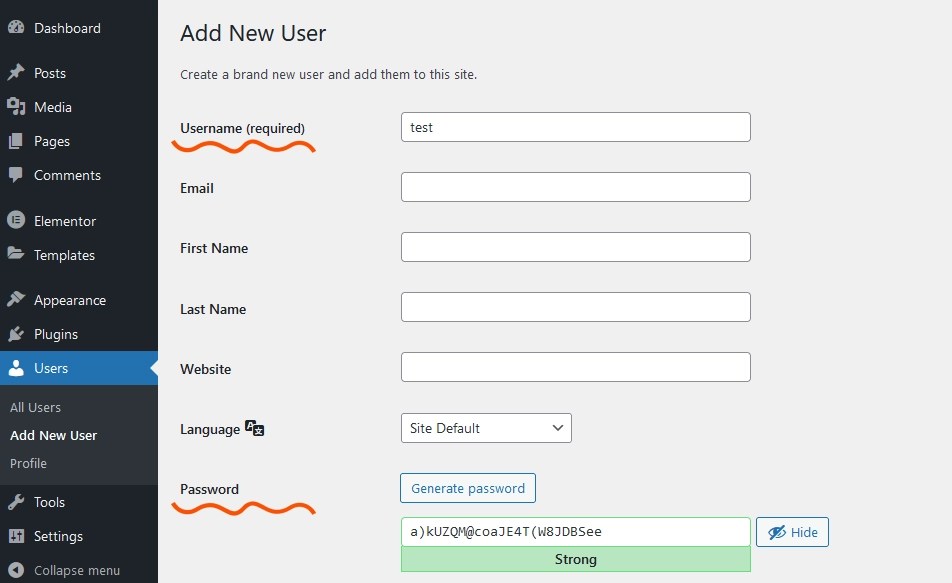Go to All Users
952x583 pixels.
click(35, 407)
